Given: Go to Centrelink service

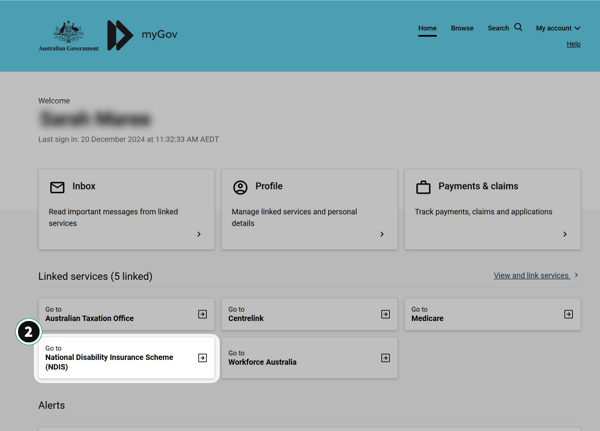Looking at the screenshot, I should (309, 314).
